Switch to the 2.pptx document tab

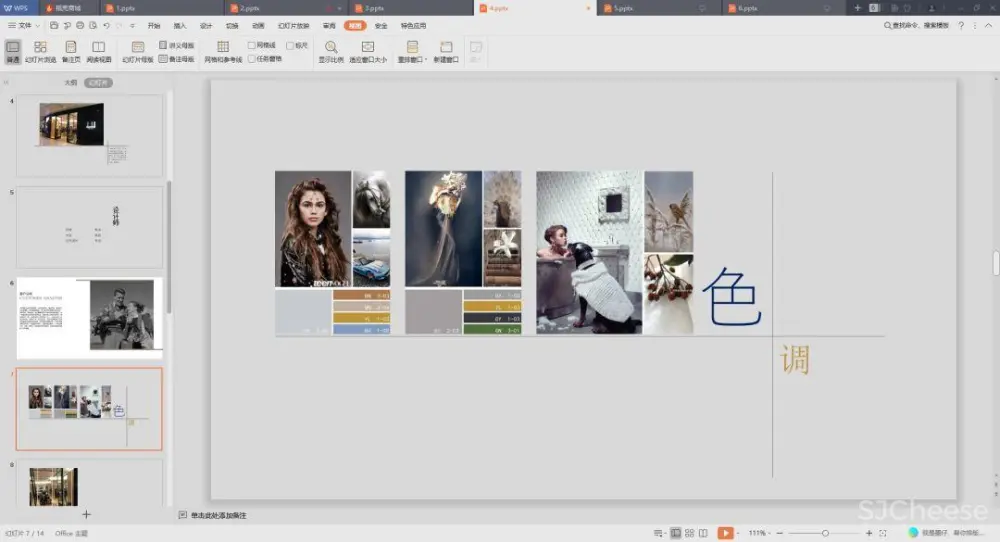[x=250, y=8]
